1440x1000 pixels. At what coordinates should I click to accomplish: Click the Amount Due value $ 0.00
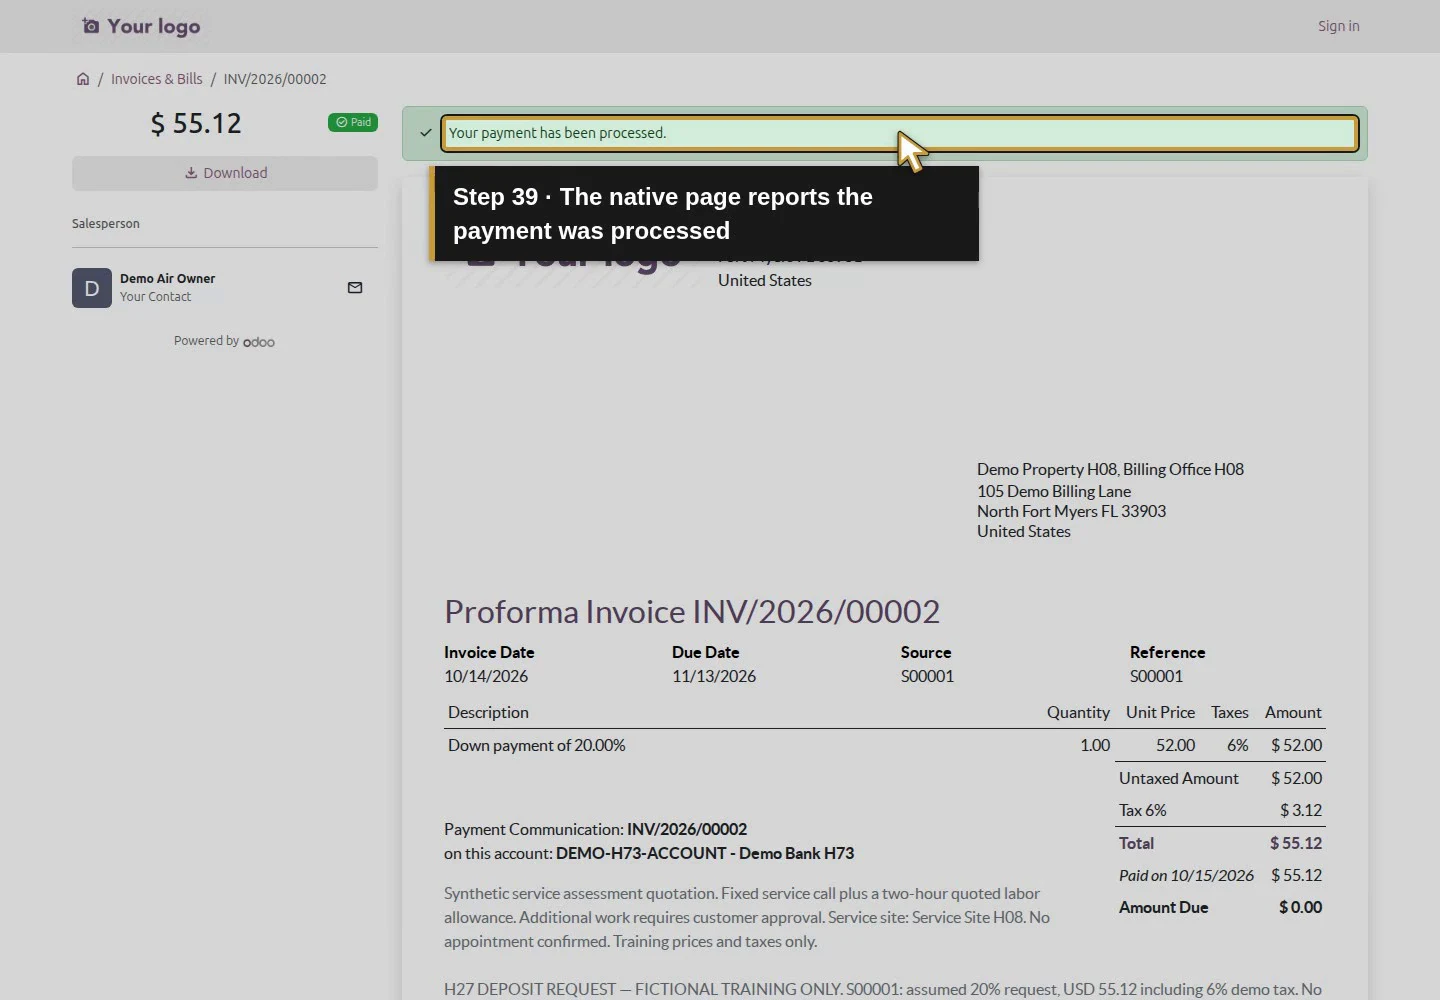(1300, 907)
